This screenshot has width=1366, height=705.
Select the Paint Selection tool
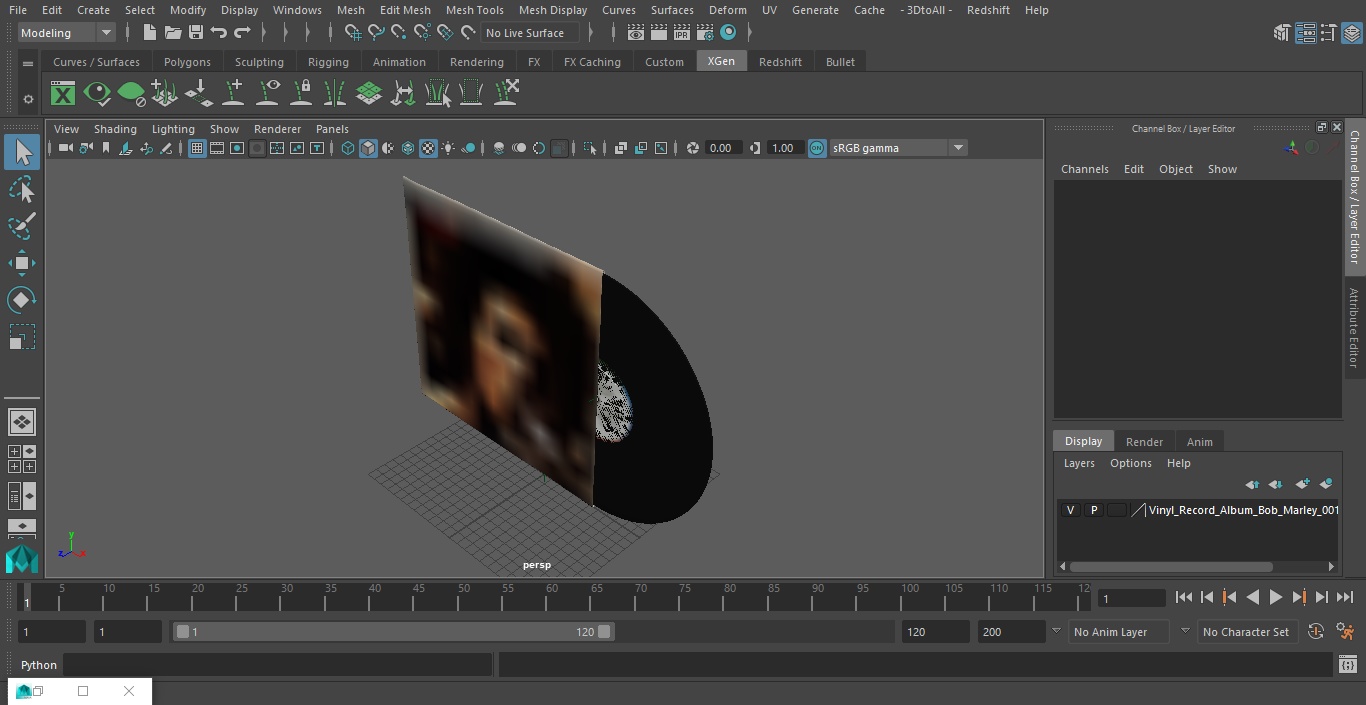coord(22,226)
